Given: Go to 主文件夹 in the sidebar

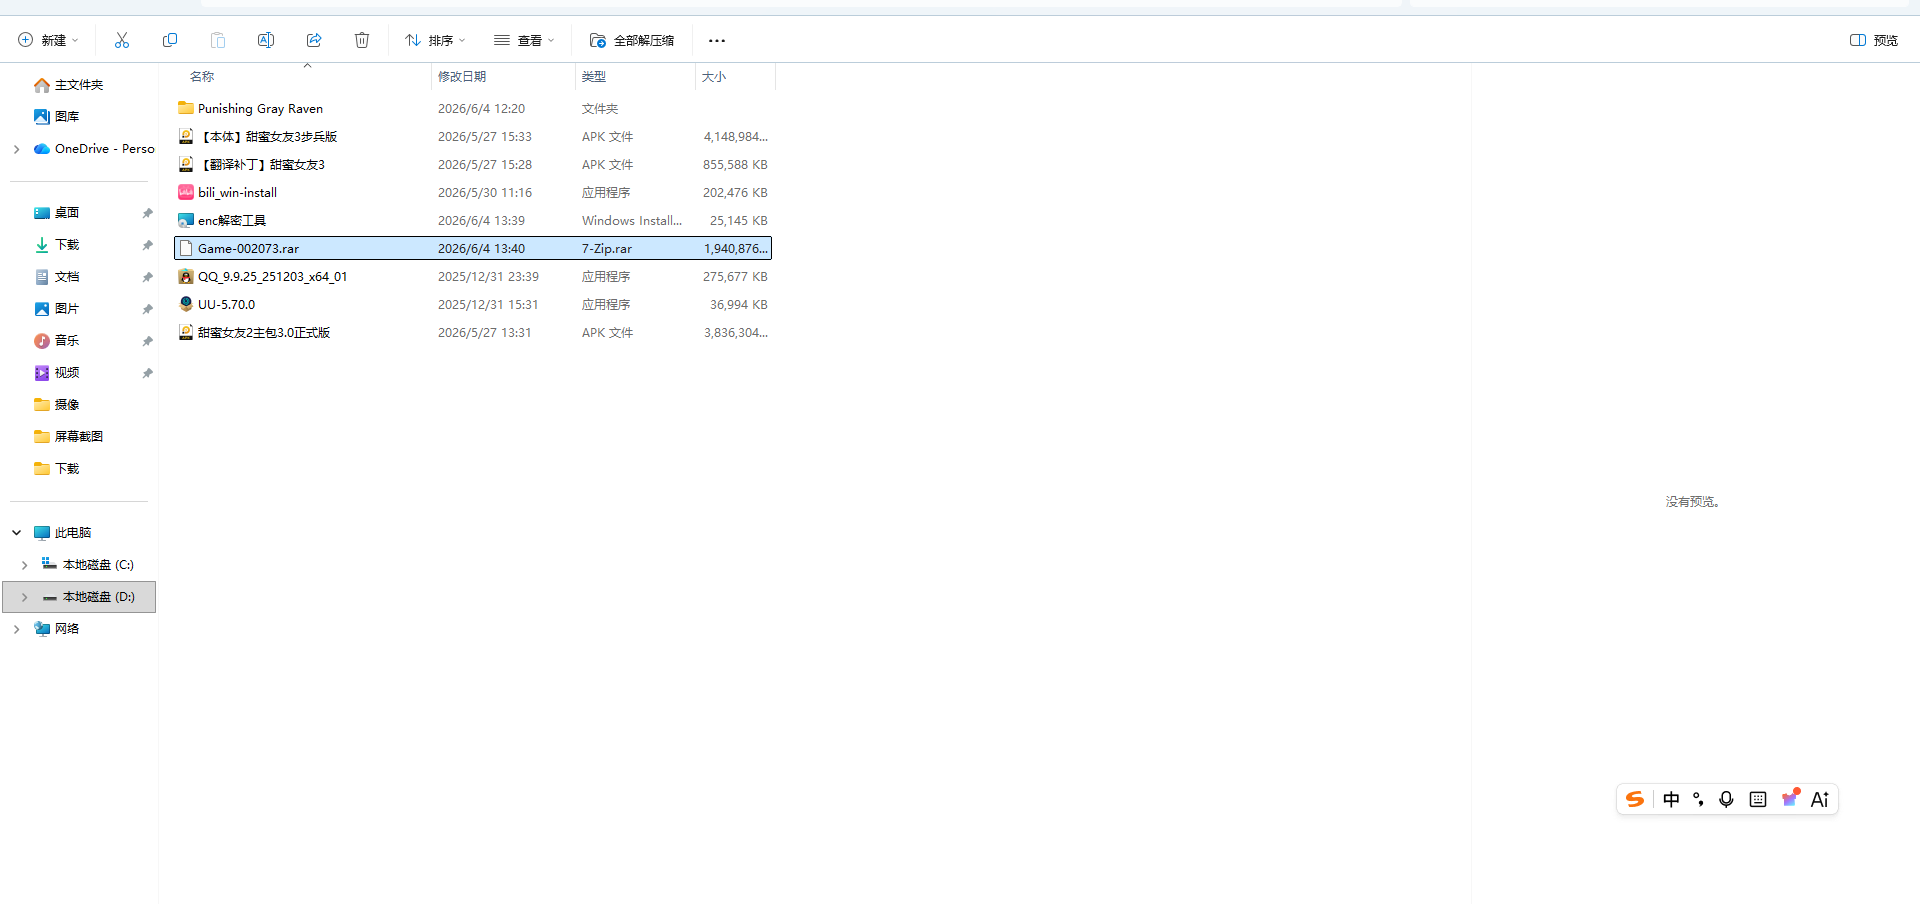Looking at the screenshot, I should [x=80, y=85].
